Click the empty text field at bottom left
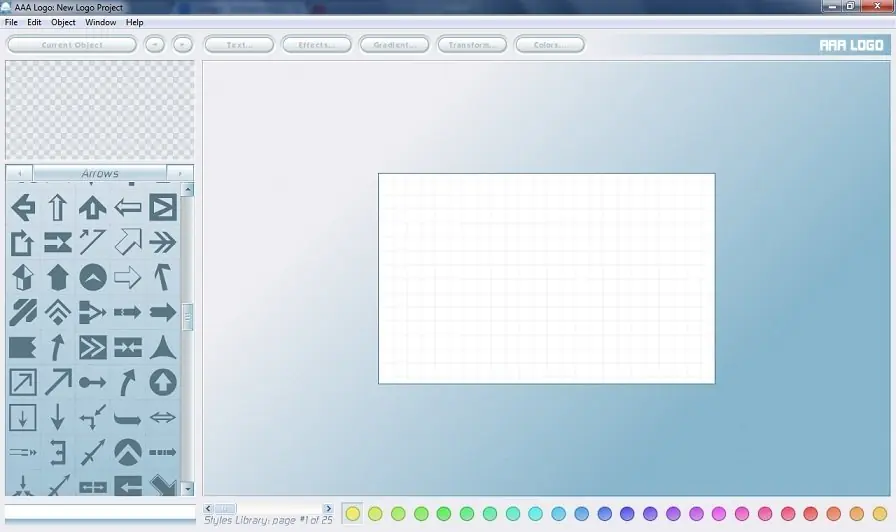The image size is (896, 532). tap(100, 512)
